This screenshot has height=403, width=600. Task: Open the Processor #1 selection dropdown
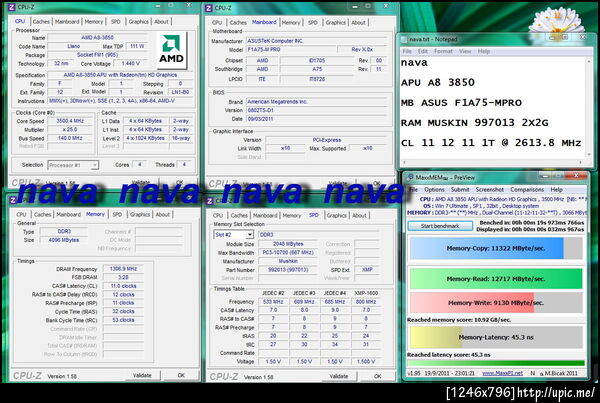[x=73, y=165]
